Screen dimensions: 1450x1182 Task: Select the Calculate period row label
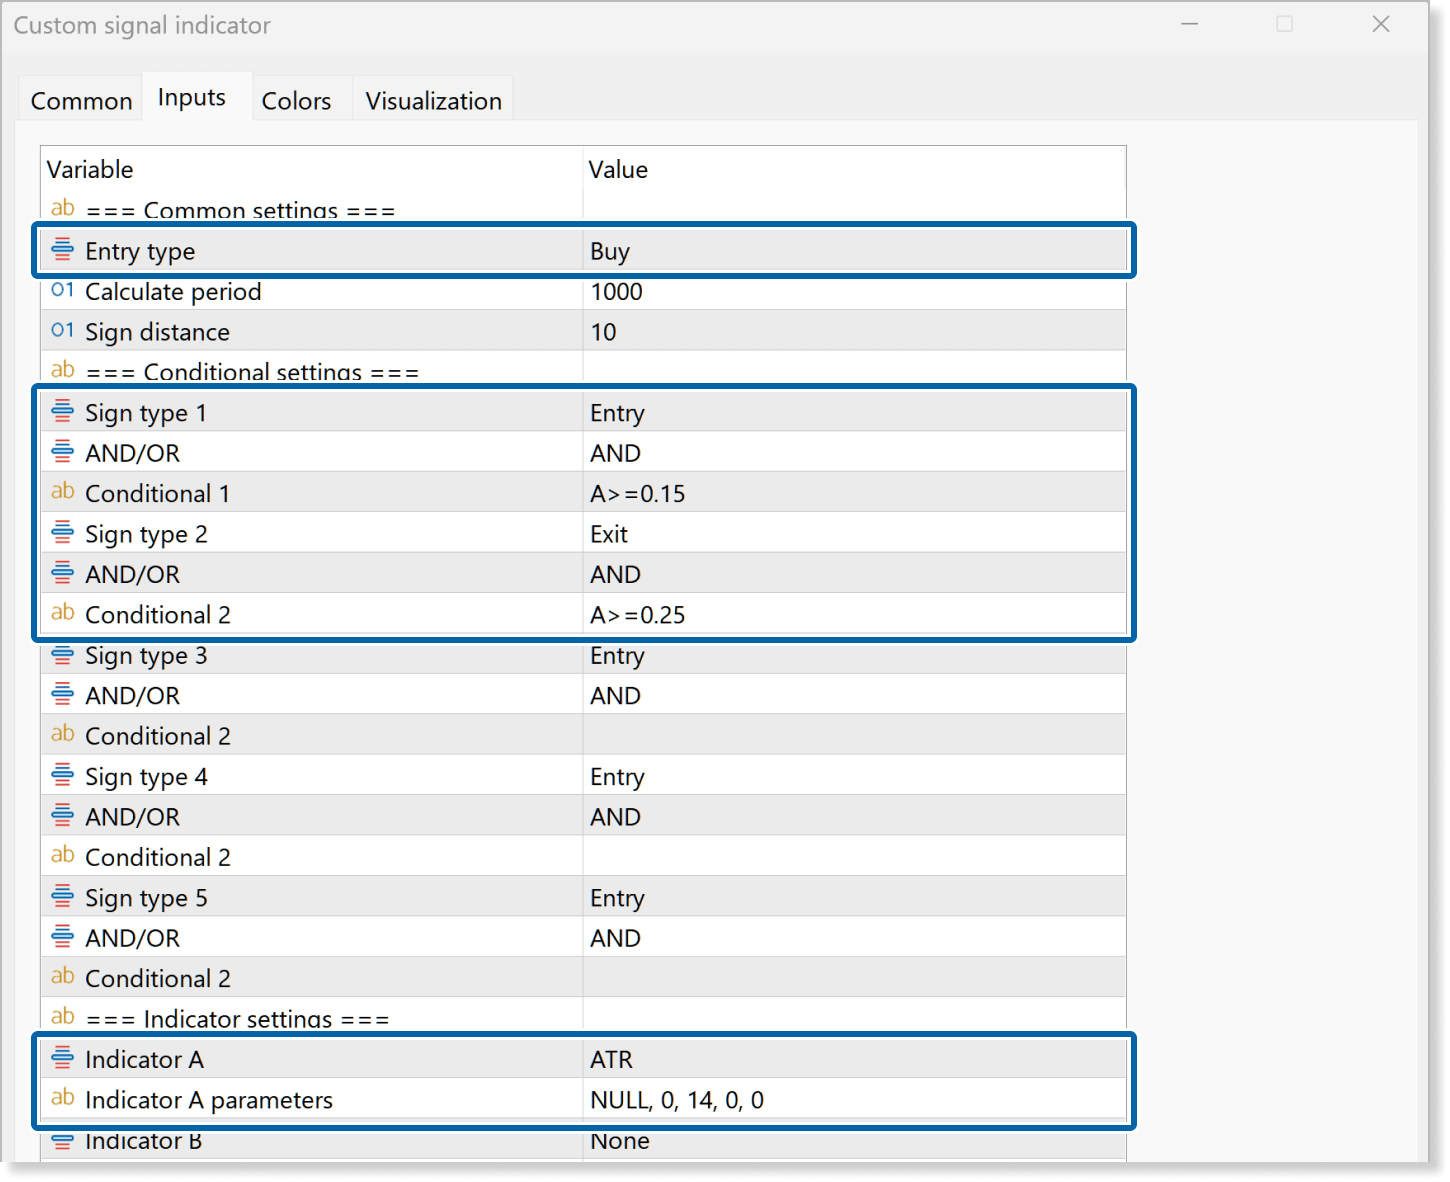[173, 291]
